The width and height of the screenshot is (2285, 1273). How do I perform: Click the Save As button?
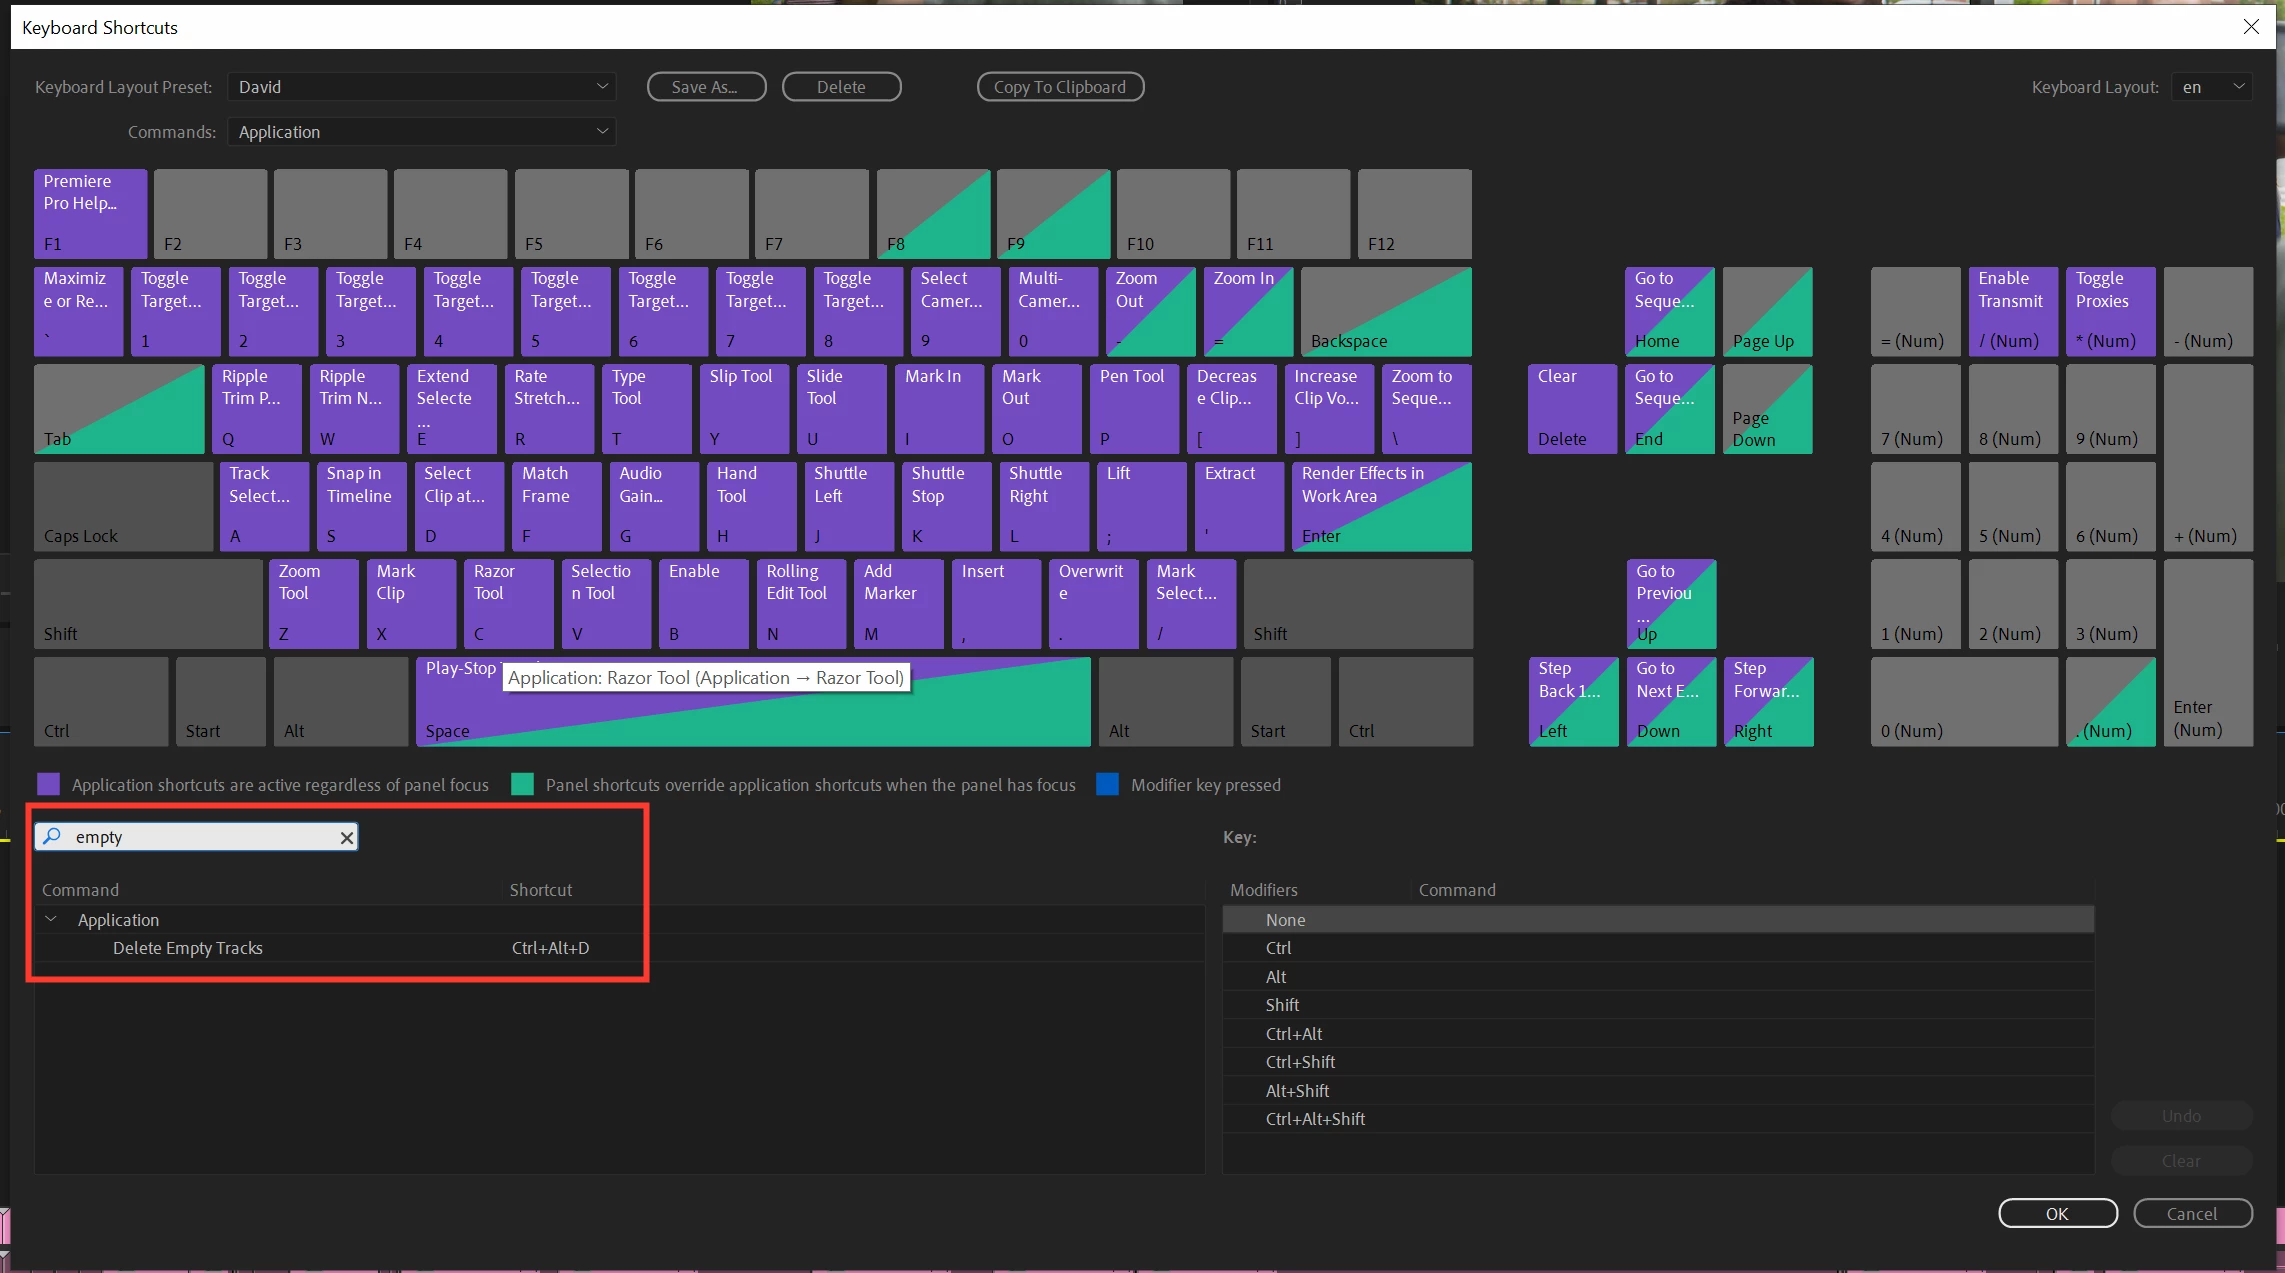(706, 87)
